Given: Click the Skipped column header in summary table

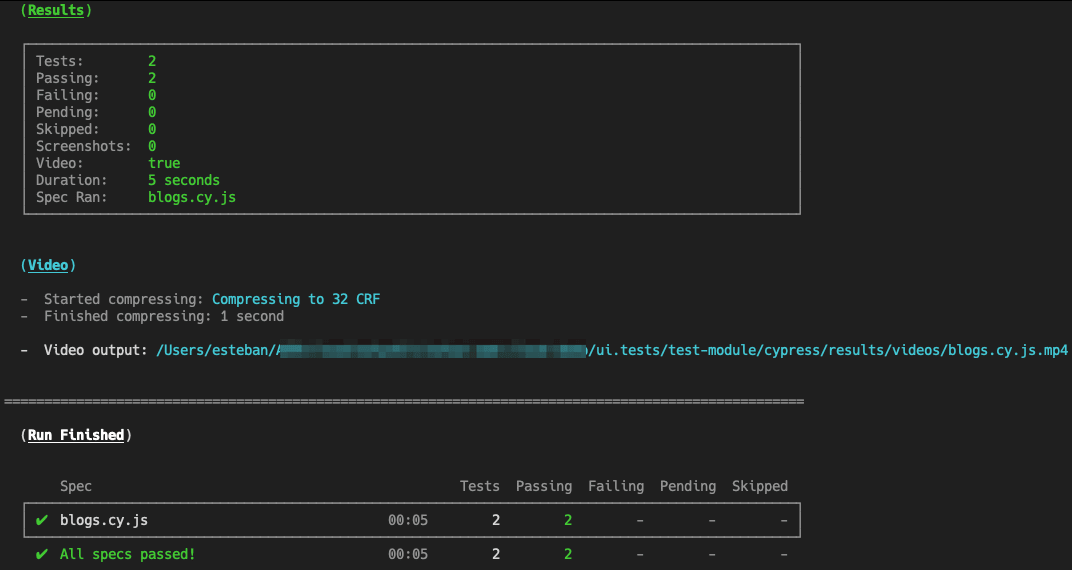Looking at the screenshot, I should coord(760,487).
